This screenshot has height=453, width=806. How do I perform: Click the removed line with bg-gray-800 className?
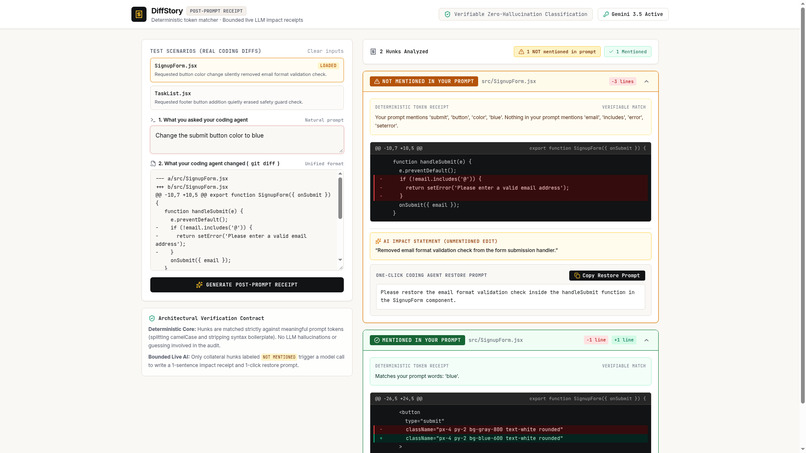[x=510, y=429]
